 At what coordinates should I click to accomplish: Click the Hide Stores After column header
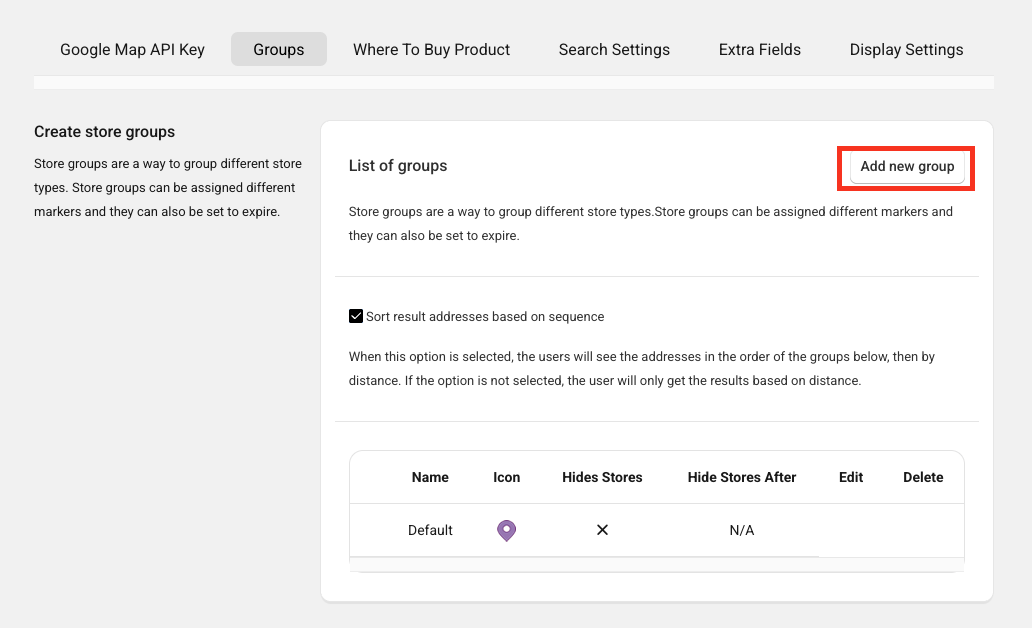[742, 477]
